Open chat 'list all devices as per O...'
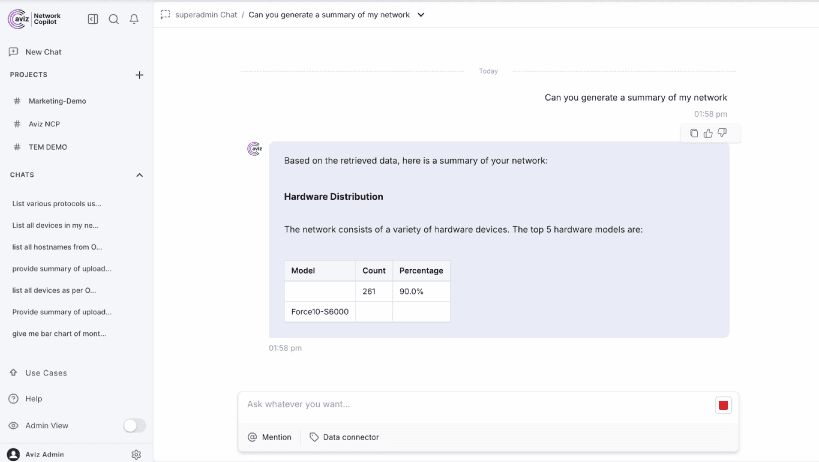Viewport: 819px width, 462px height. pyautogui.click(x=54, y=290)
